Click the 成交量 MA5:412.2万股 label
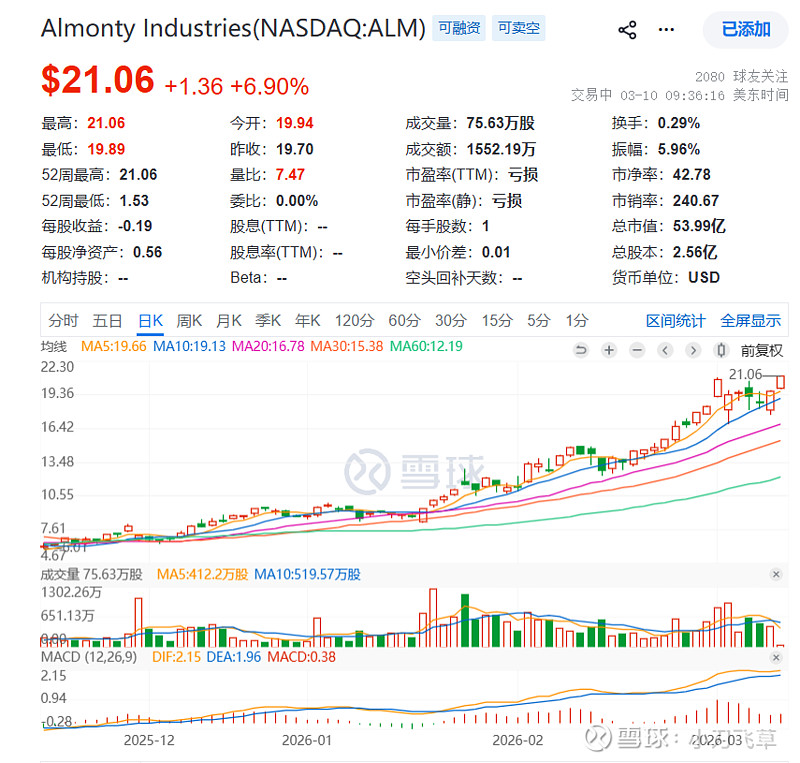This screenshot has width=800, height=763. (x=202, y=574)
